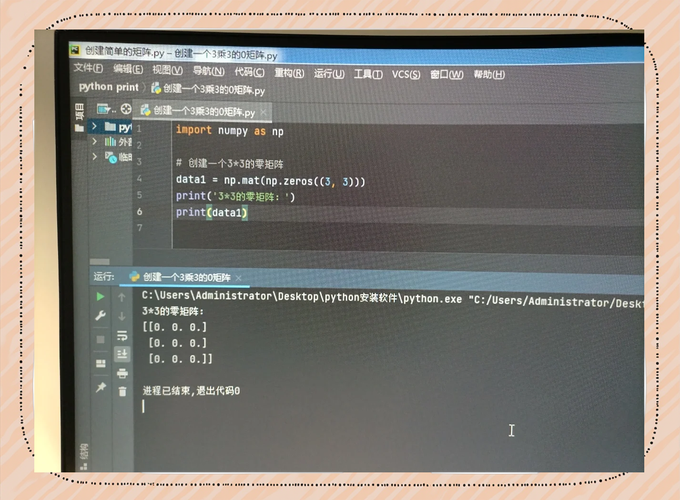Click the PyCharm window title icon
The image size is (680, 500).
coord(75,50)
